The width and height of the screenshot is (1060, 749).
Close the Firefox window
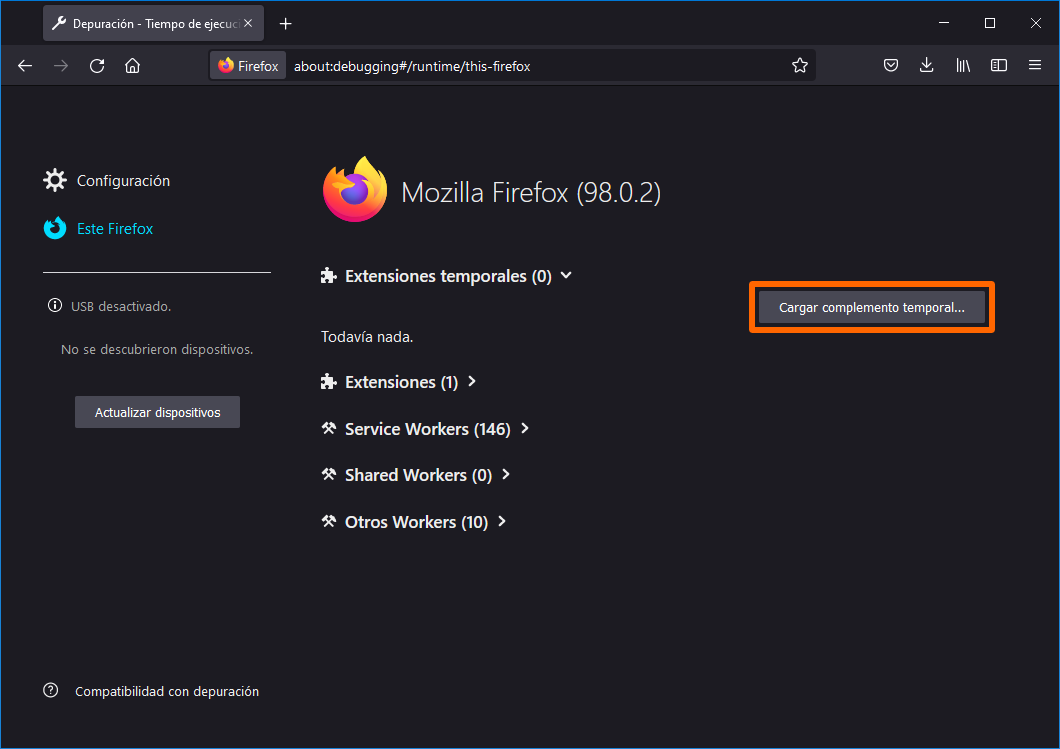(1035, 23)
